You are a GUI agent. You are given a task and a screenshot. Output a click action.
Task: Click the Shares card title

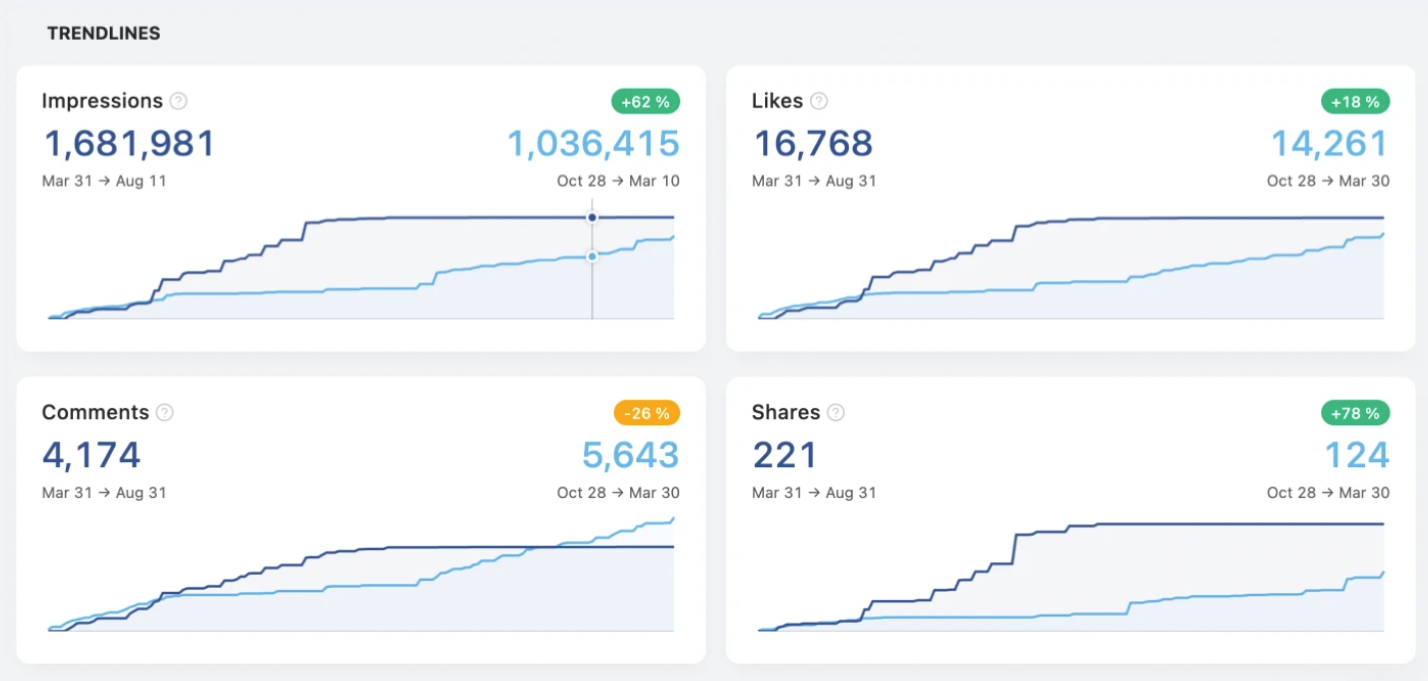[786, 413]
